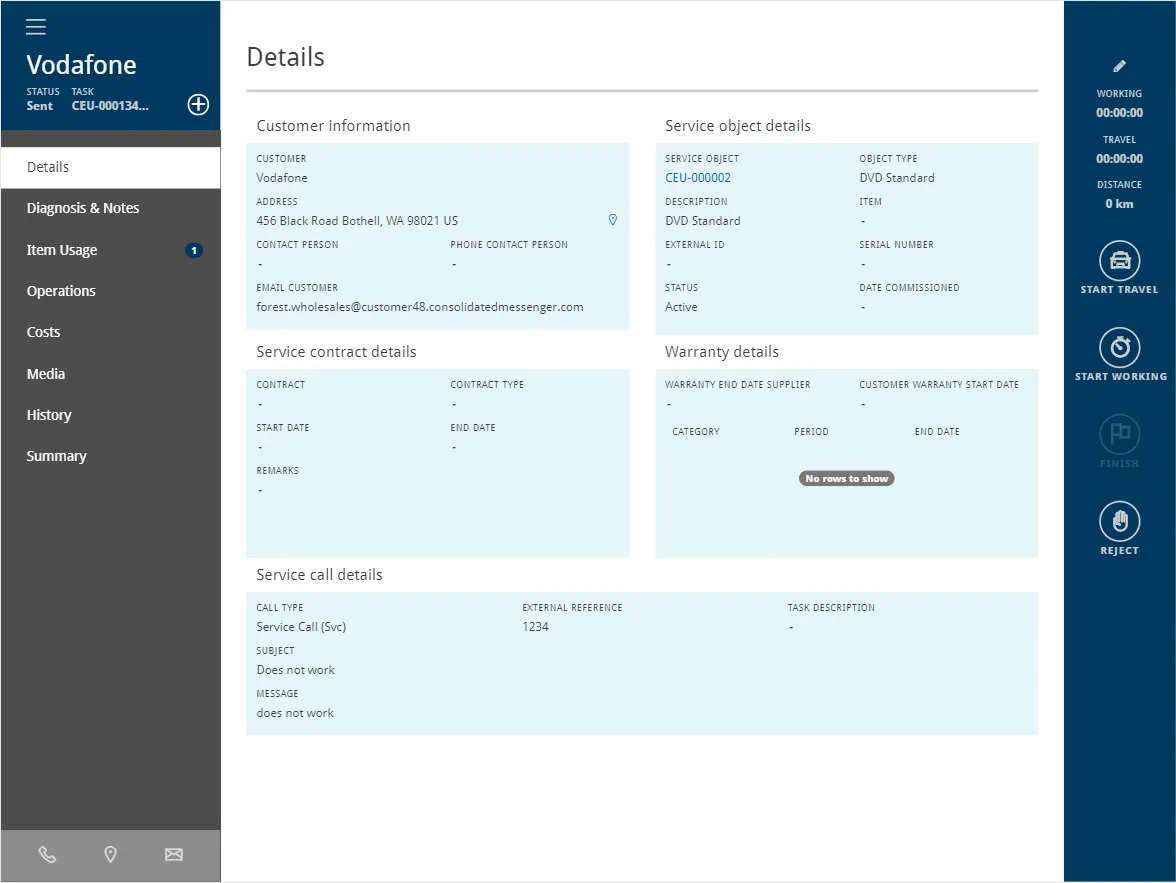1176x883 pixels.
Task: Click the envelope mail icon
Action: point(174,854)
